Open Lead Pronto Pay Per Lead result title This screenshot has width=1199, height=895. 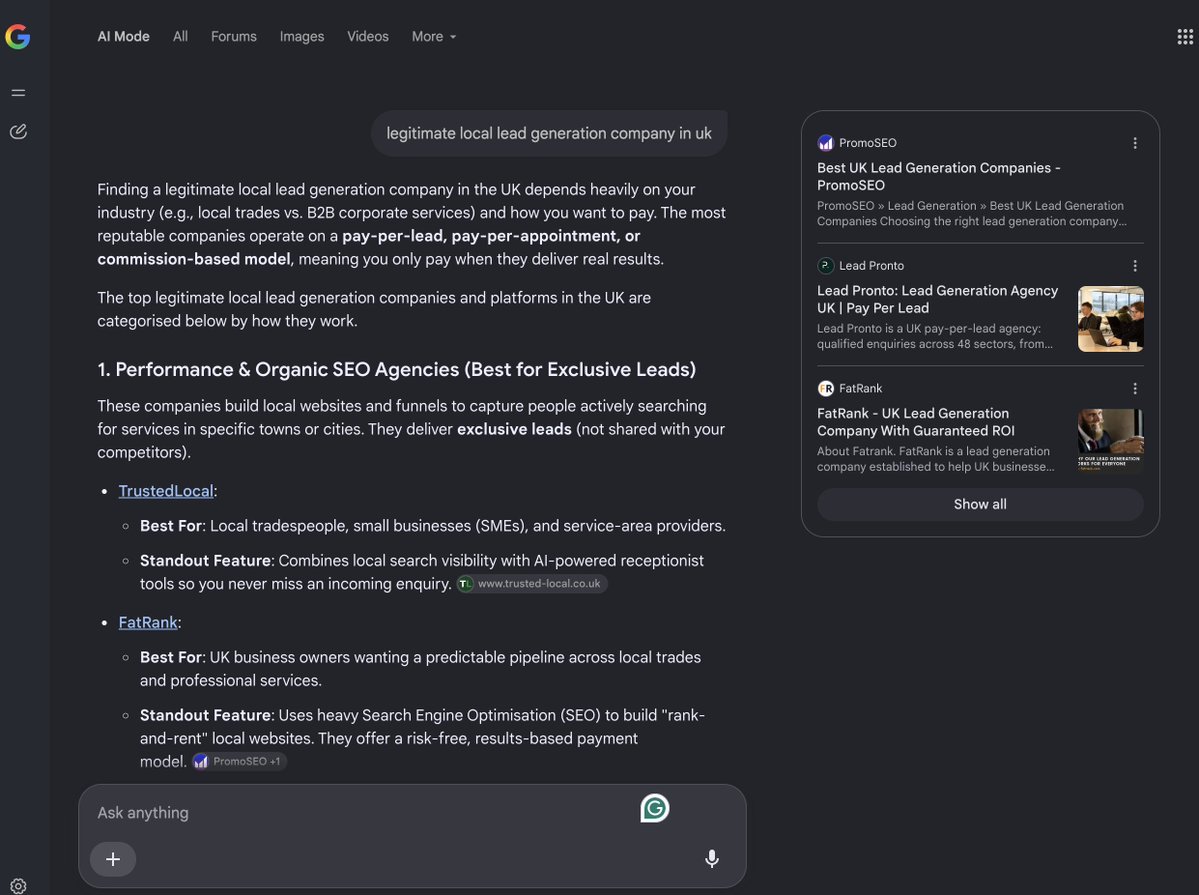[x=937, y=299]
